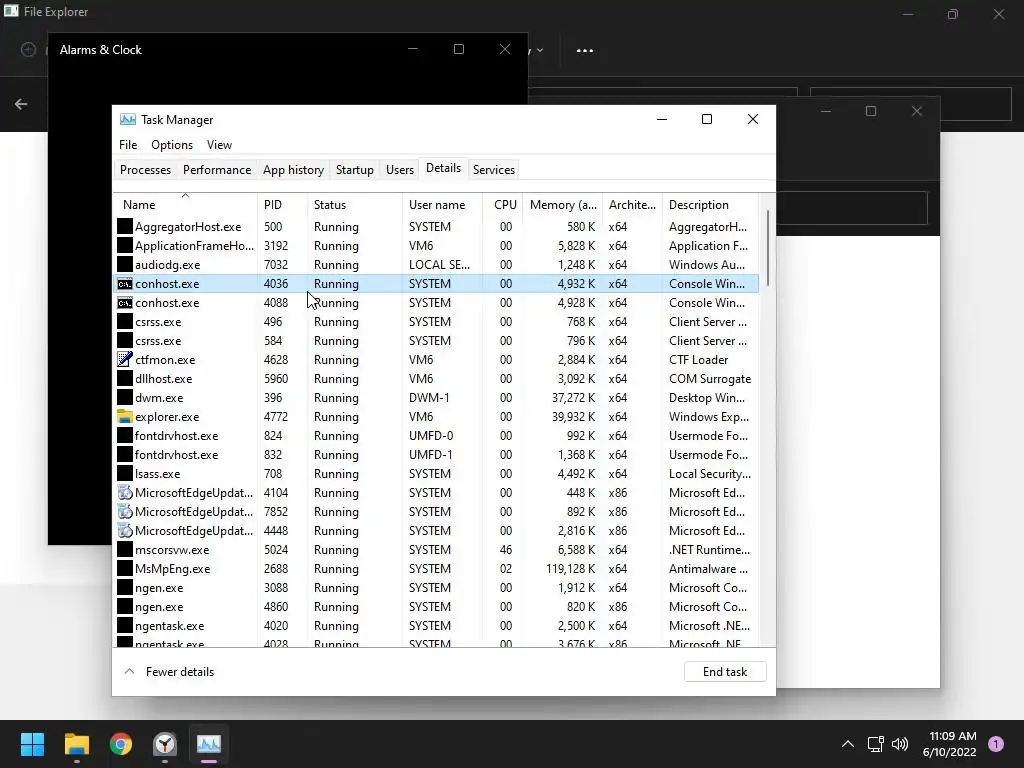Viewport: 1024px width, 768px height.
Task: Open the Options menu in Task Manager
Action: pyautogui.click(x=172, y=145)
